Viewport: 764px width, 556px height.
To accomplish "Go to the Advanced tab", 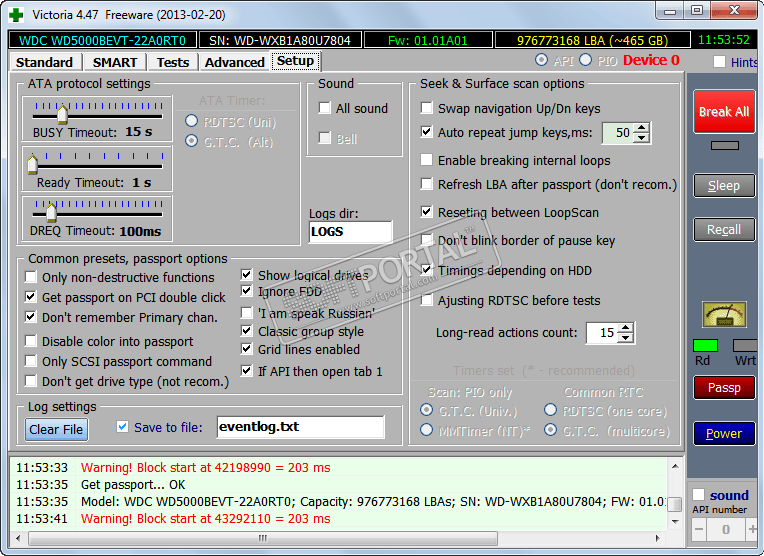I will click(234, 62).
